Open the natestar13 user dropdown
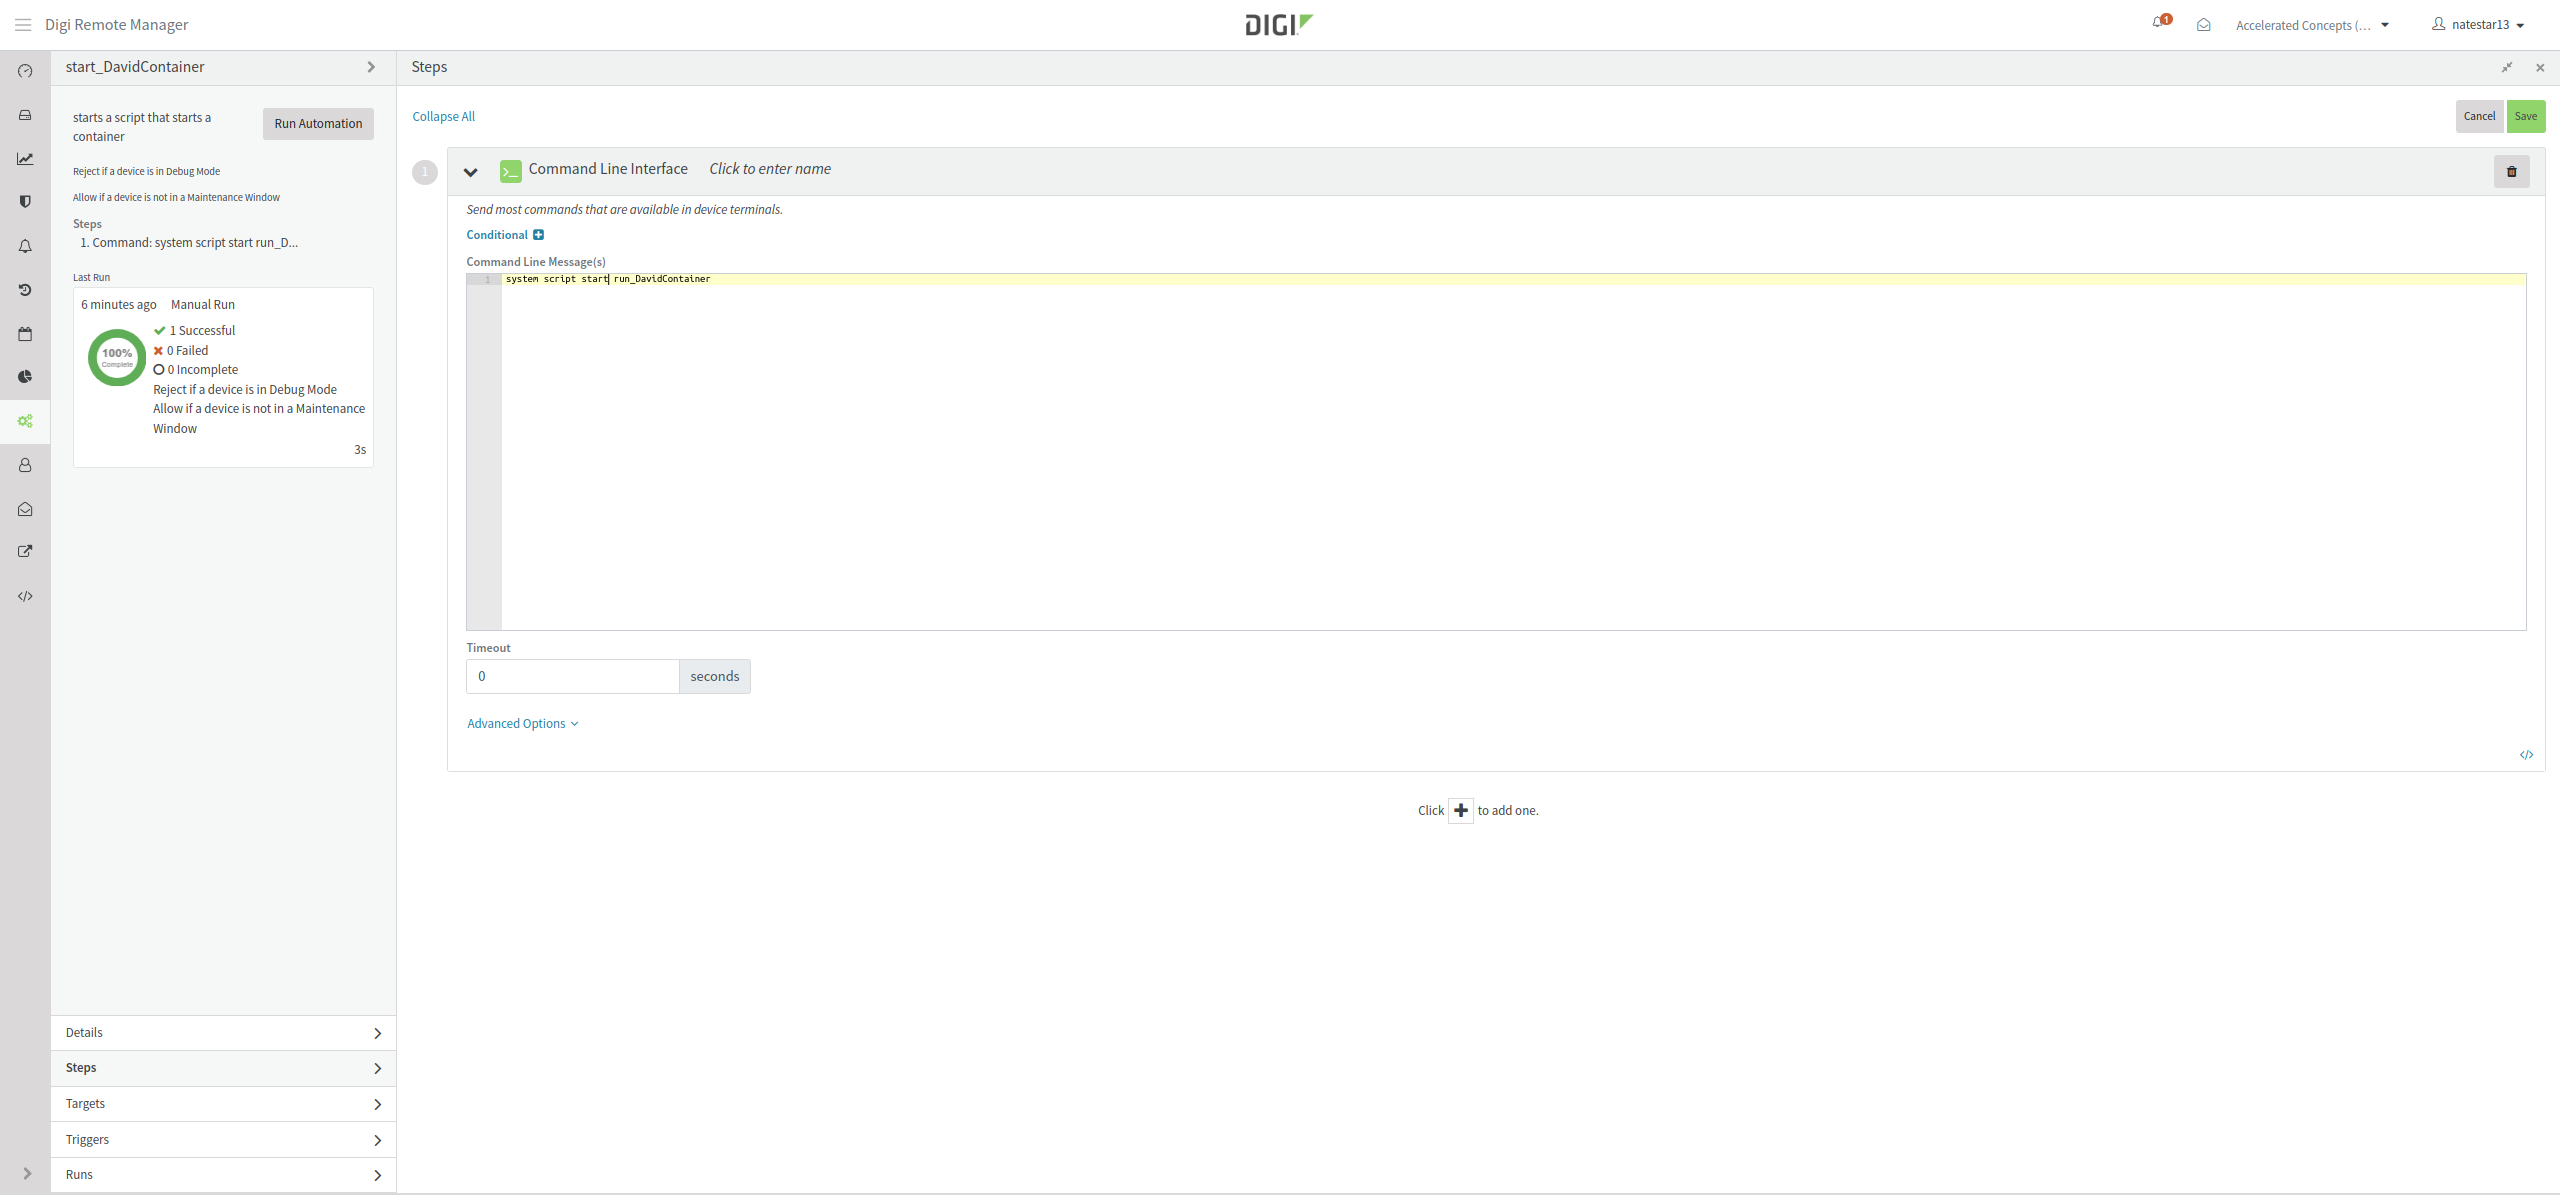The width and height of the screenshot is (2560, 1195). 2478,25
